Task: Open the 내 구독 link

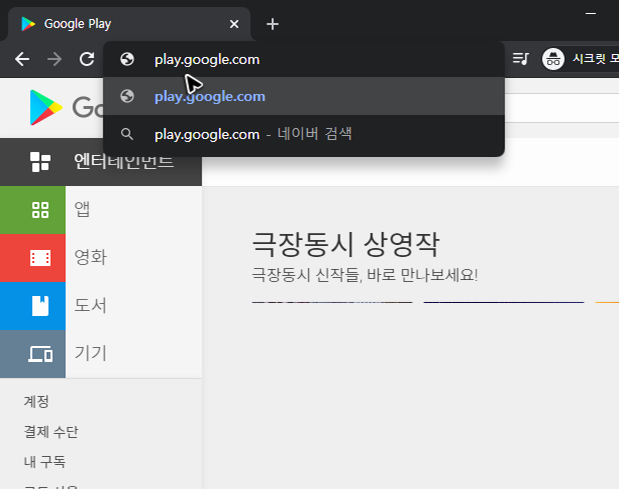Action: (x=45, y=462)
